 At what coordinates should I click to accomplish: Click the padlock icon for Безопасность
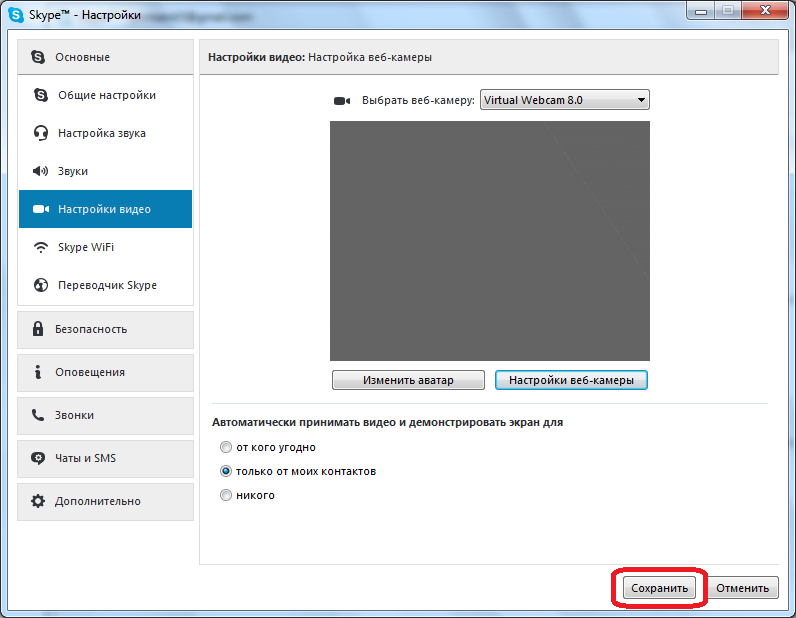point(38,329)
